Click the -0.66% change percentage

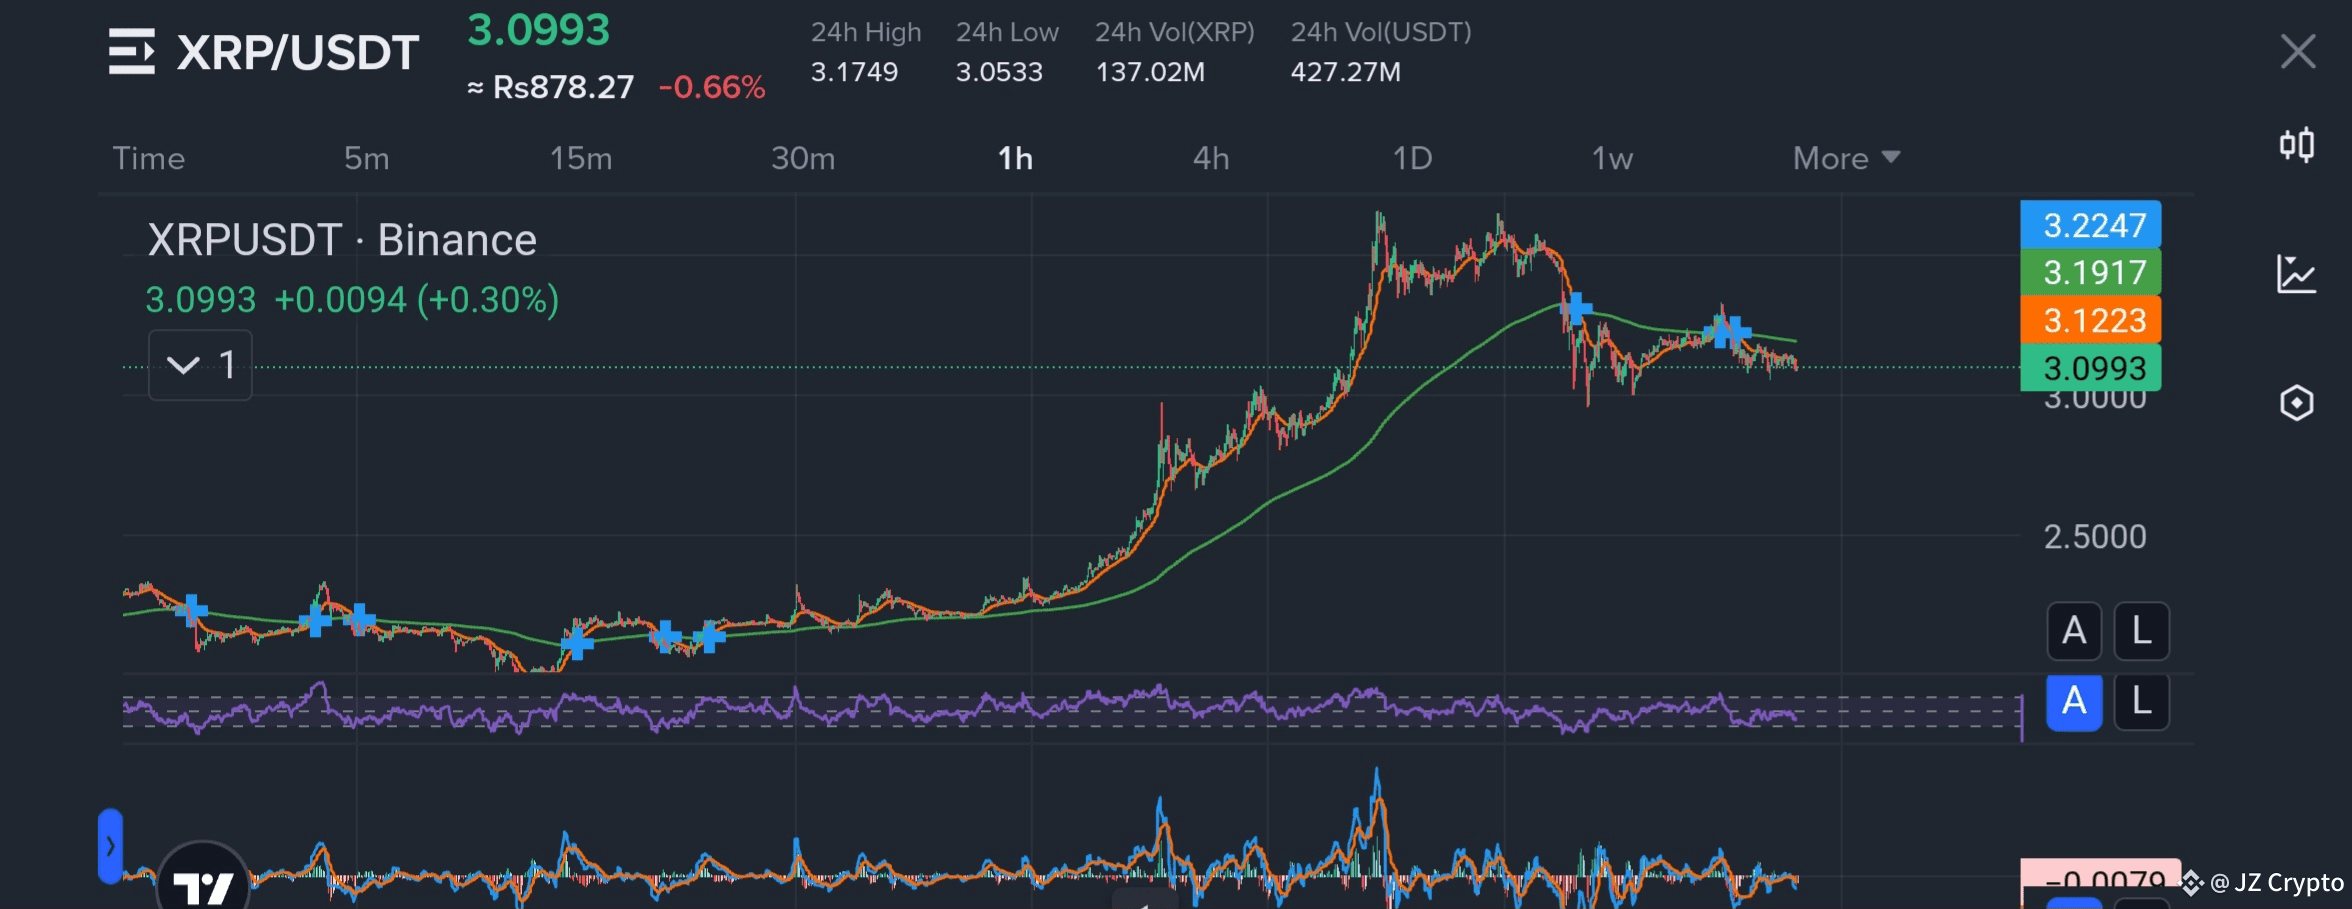712,87
